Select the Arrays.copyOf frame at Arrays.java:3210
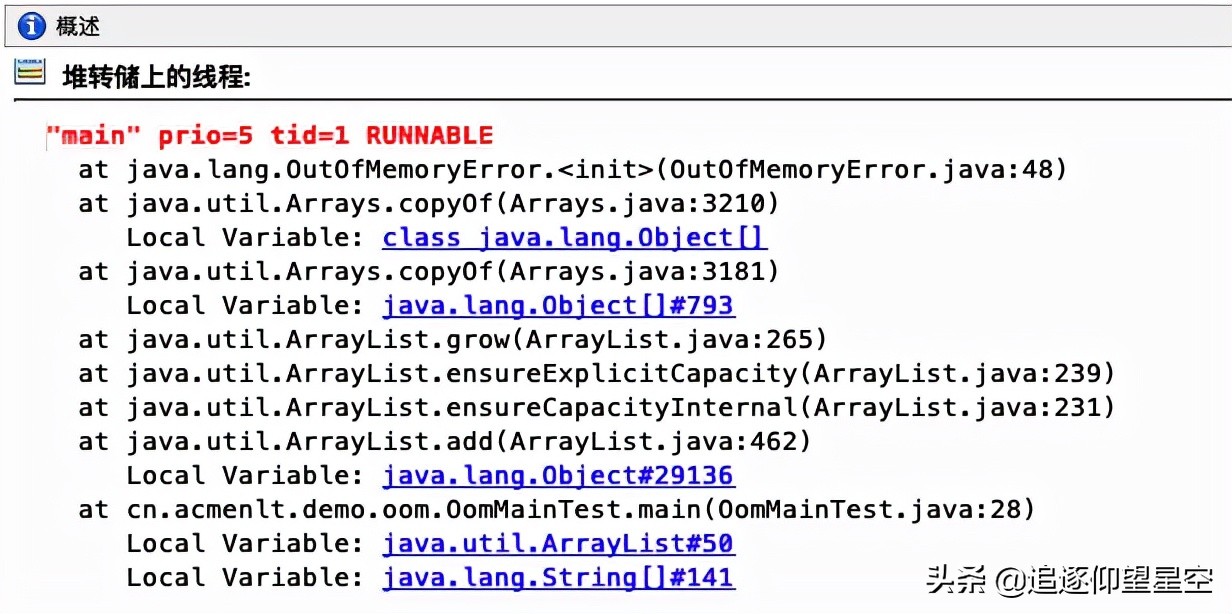Screen dimensions: 1232x614 [x=428, y=203]
